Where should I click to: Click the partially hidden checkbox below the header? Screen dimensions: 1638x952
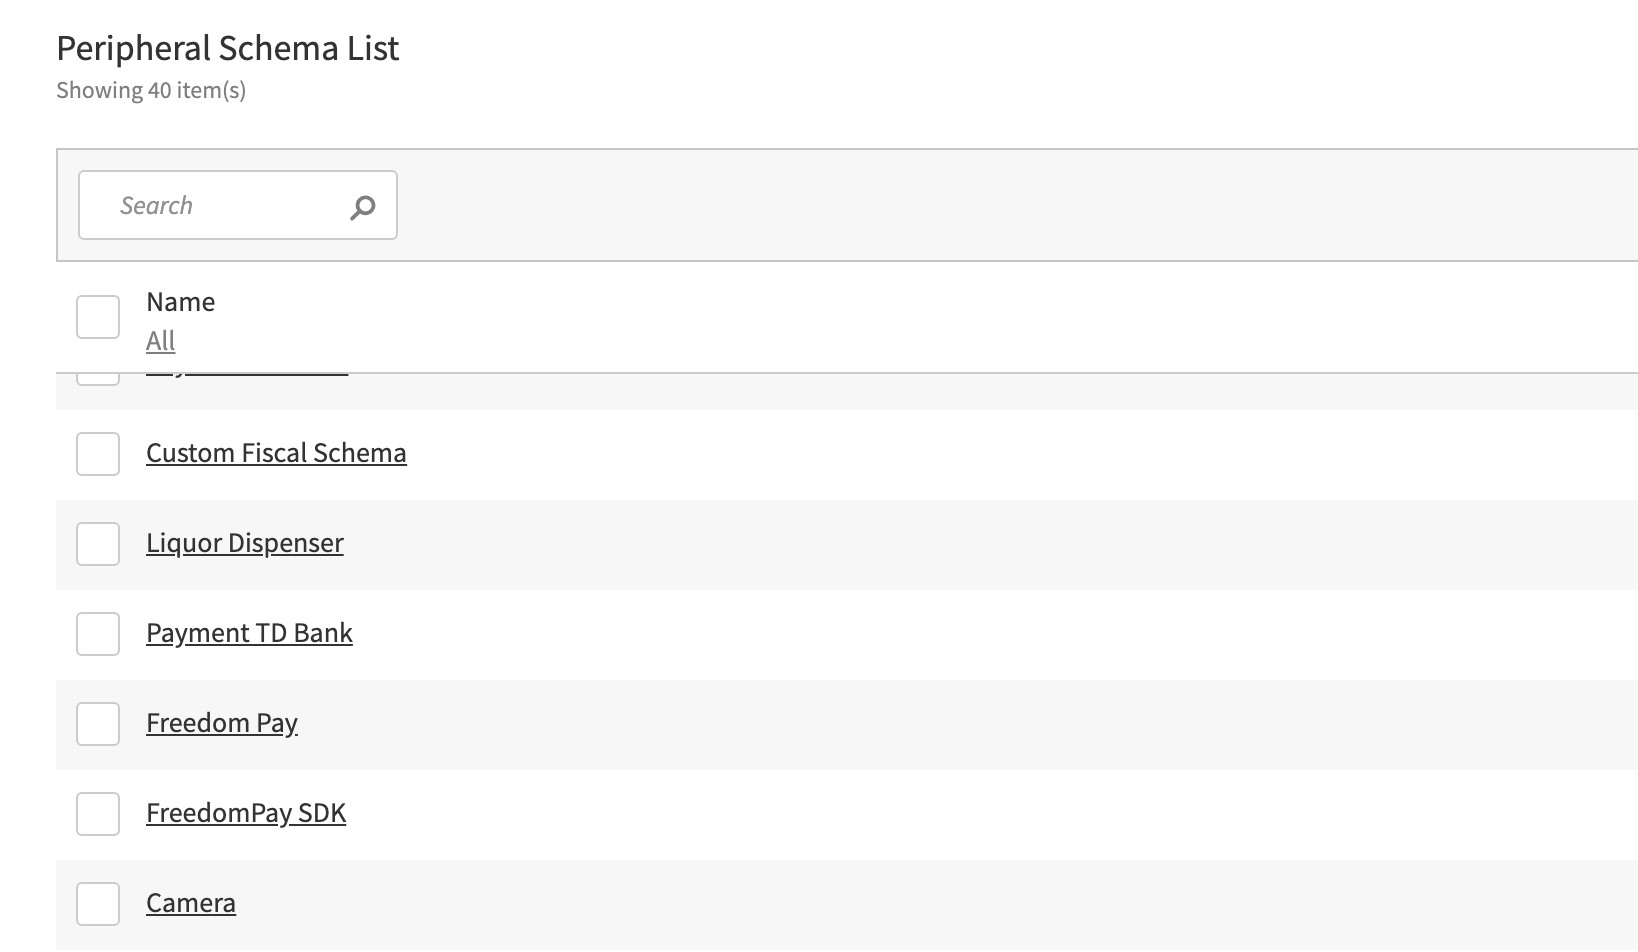point(98,379)
